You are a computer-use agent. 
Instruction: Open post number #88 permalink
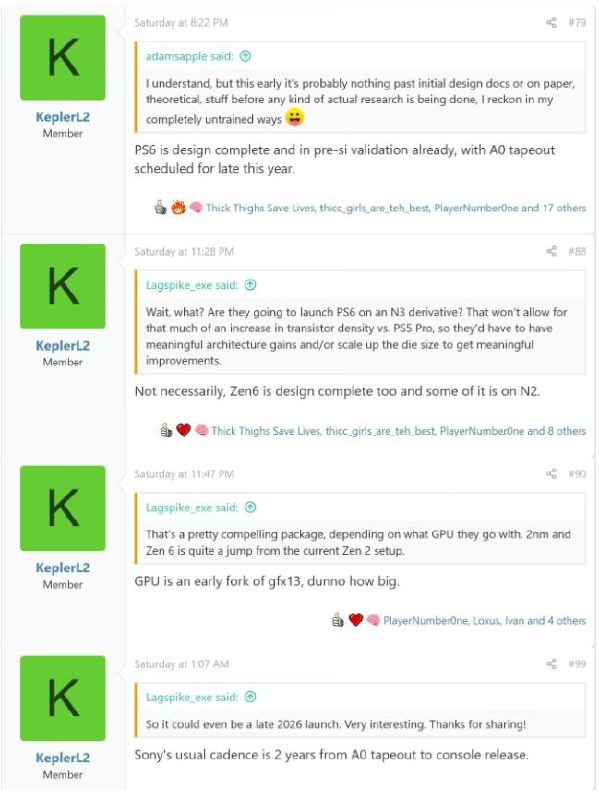577,251
